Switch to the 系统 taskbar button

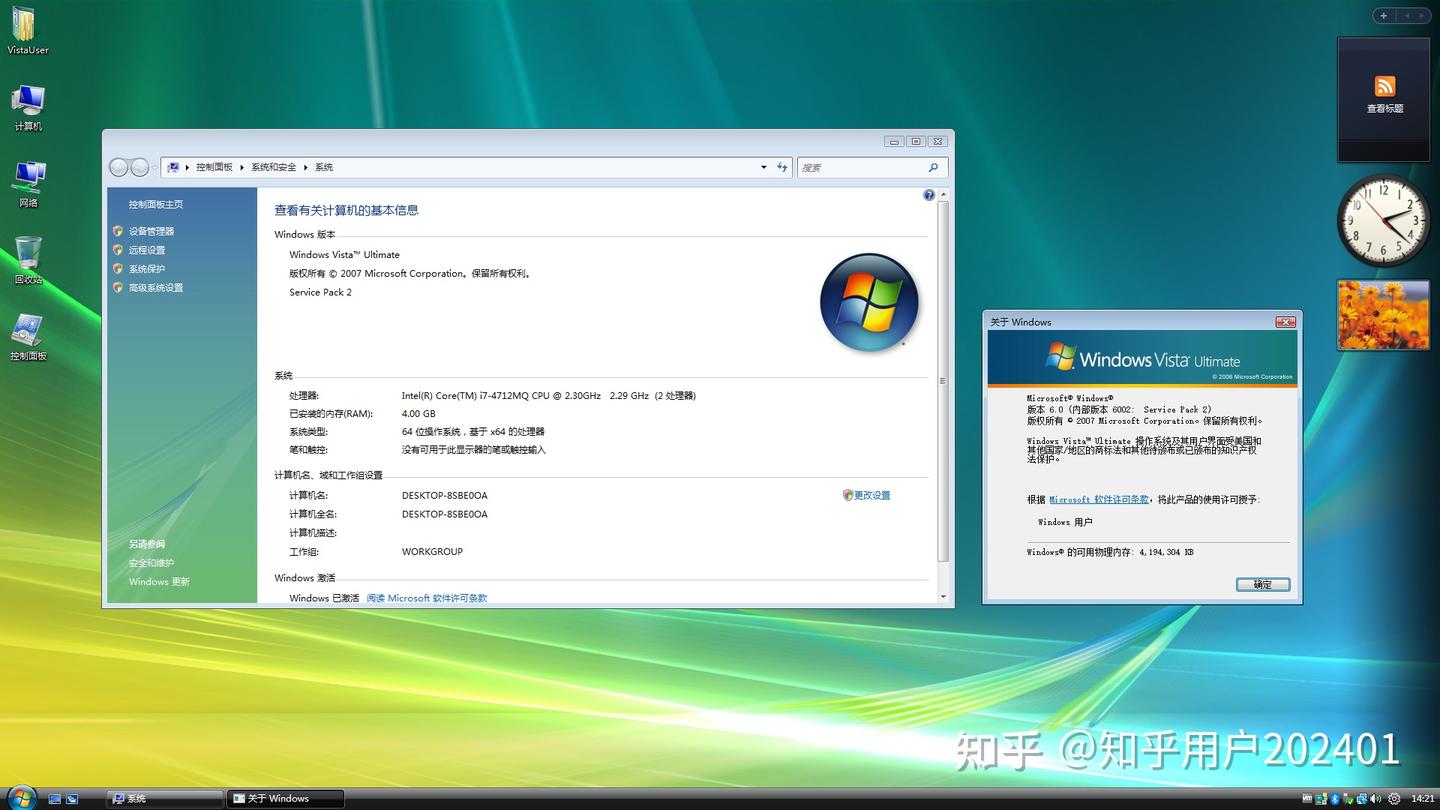[x=165, y=798]
